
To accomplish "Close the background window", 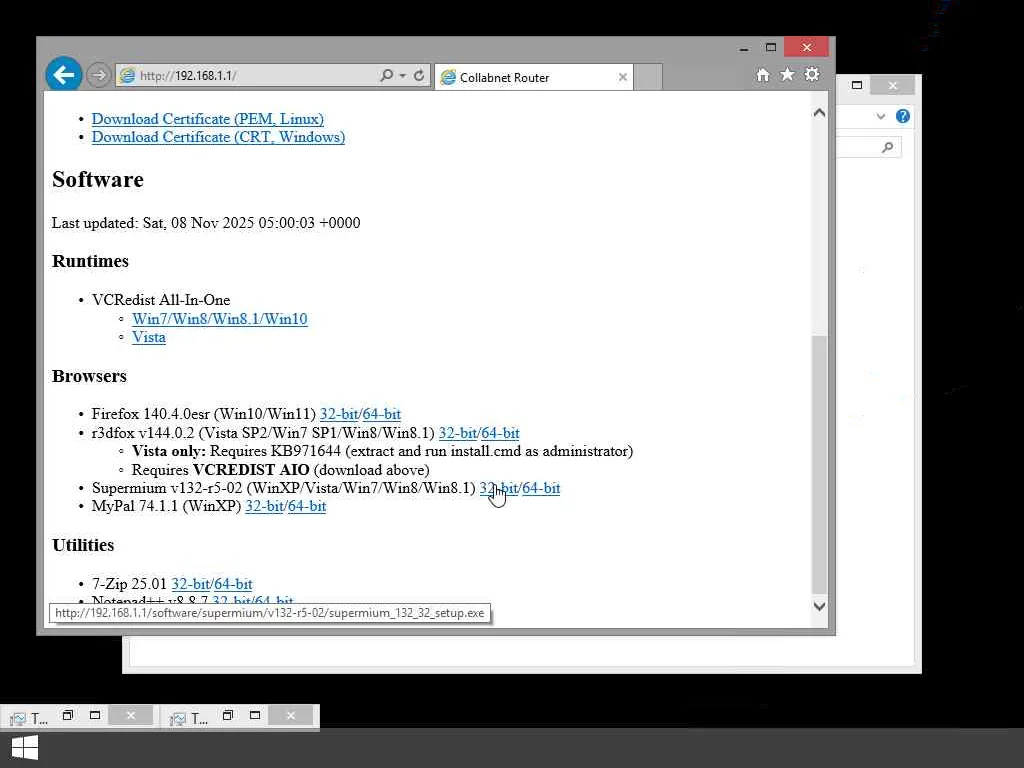I will click(893, 86).
